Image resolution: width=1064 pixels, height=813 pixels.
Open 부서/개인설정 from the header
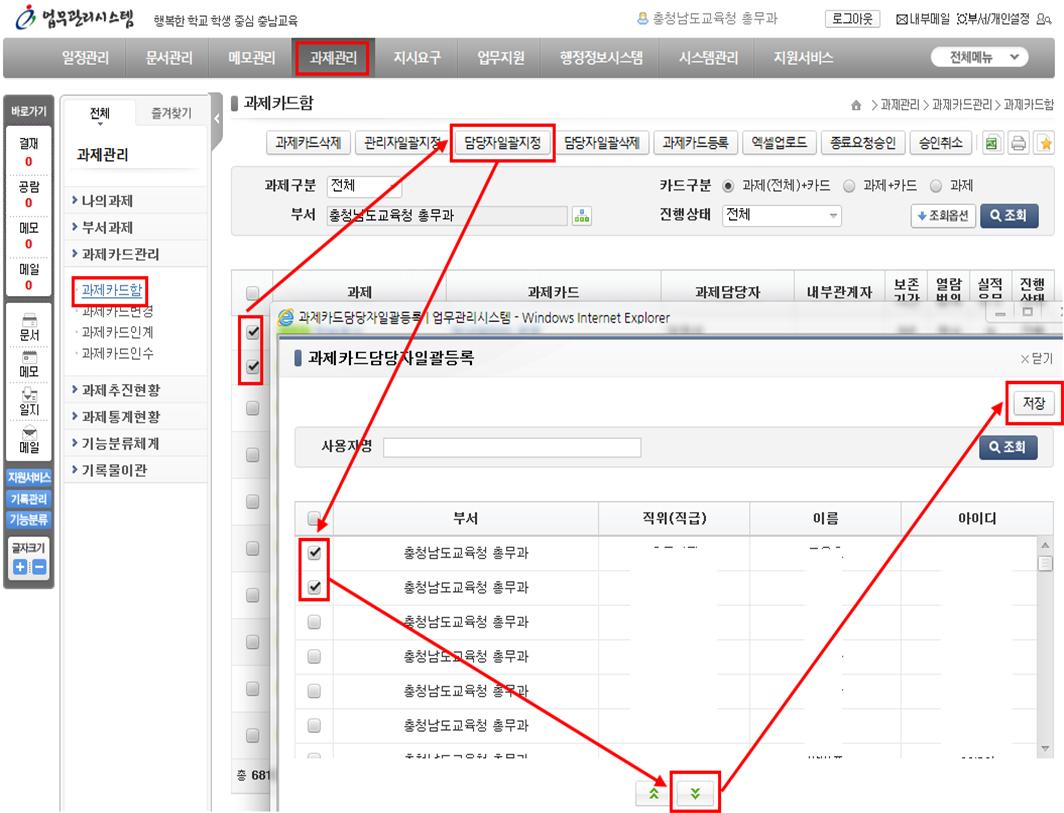pos(993,19)
